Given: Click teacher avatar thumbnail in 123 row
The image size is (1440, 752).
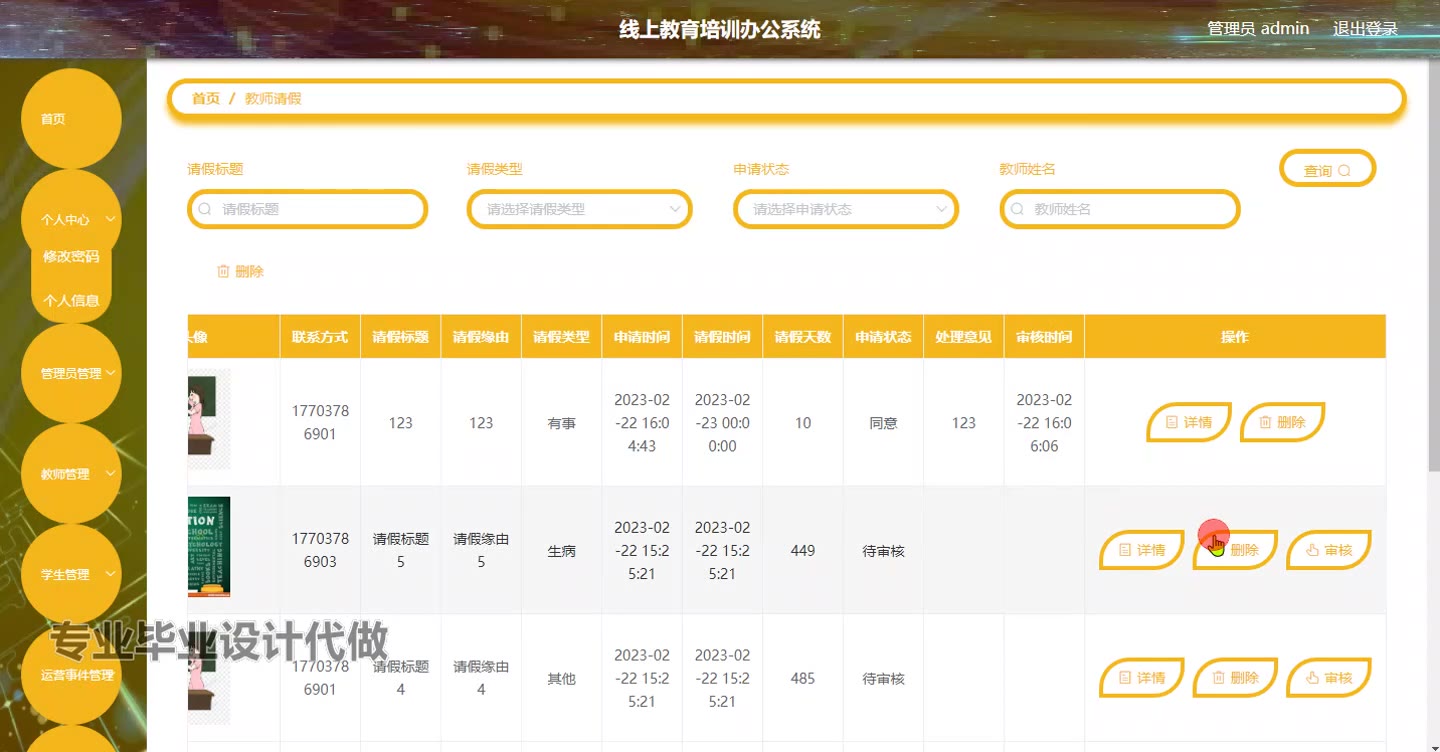Looking at the screenshot, I should coord(209,419).
